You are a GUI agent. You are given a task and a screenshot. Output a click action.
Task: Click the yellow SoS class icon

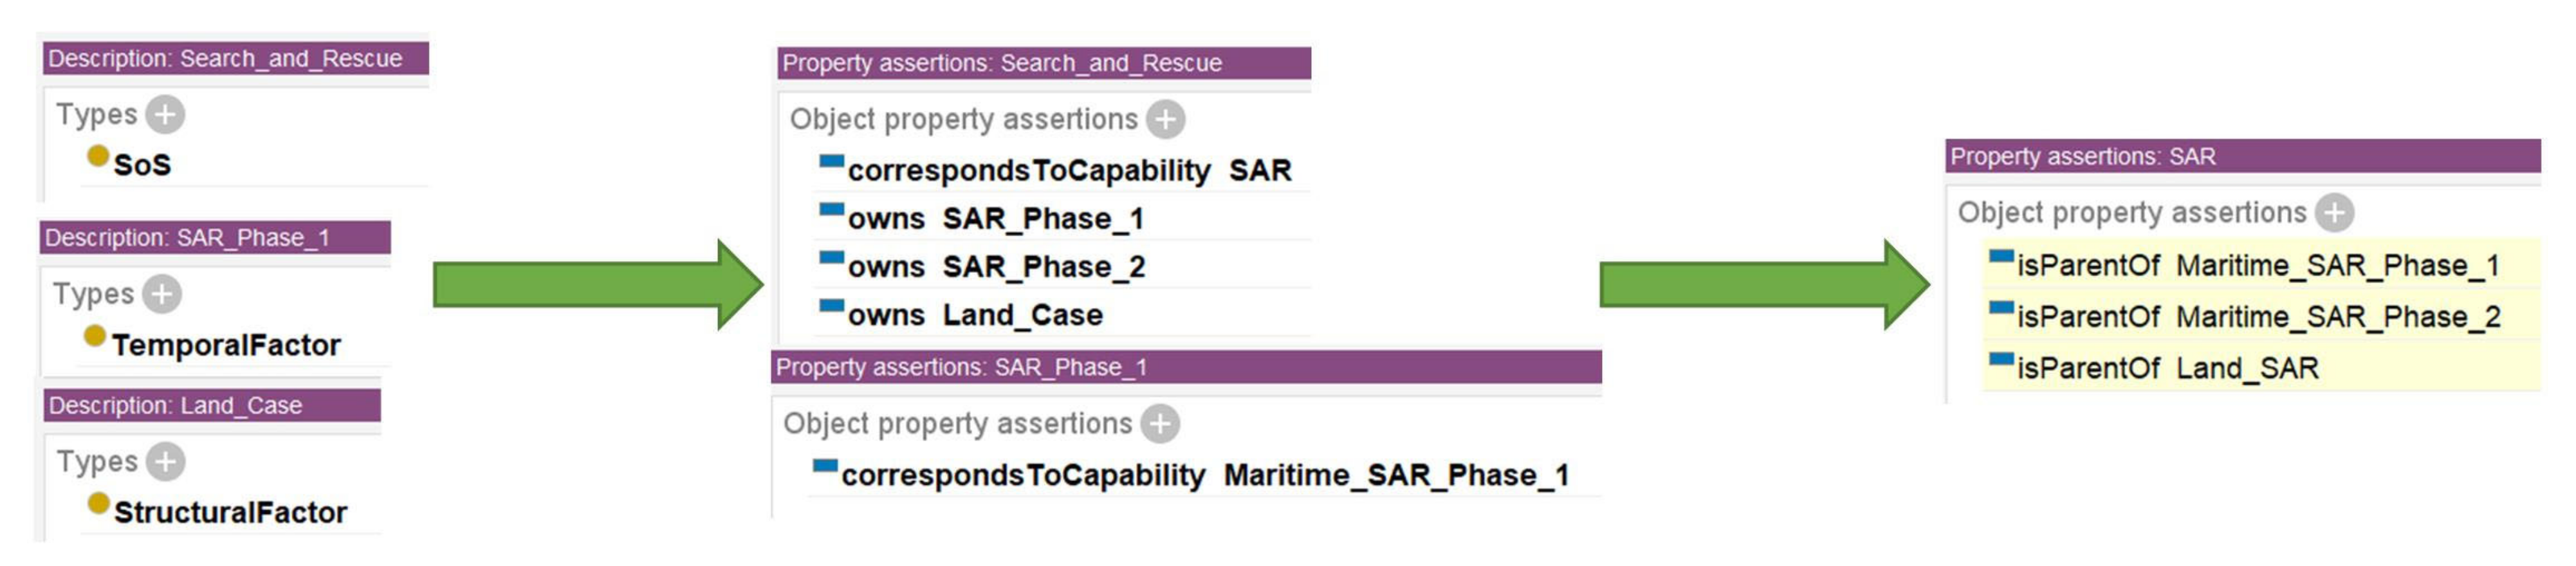coord(98,156)
